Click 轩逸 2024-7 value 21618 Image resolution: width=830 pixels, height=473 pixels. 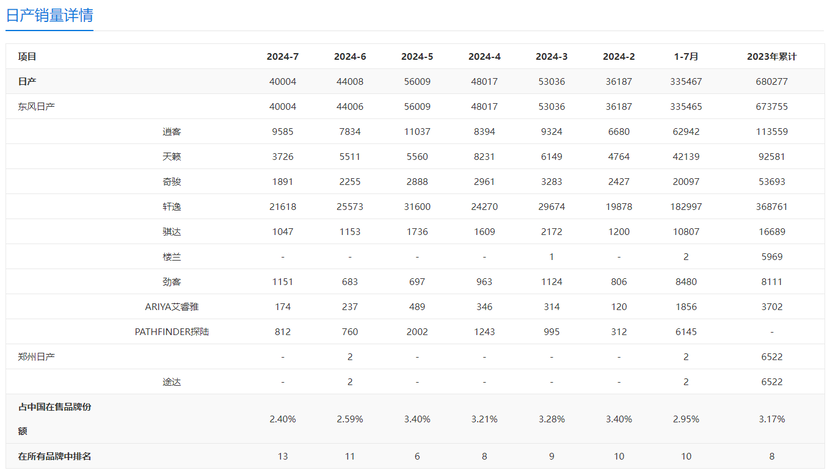283,206
